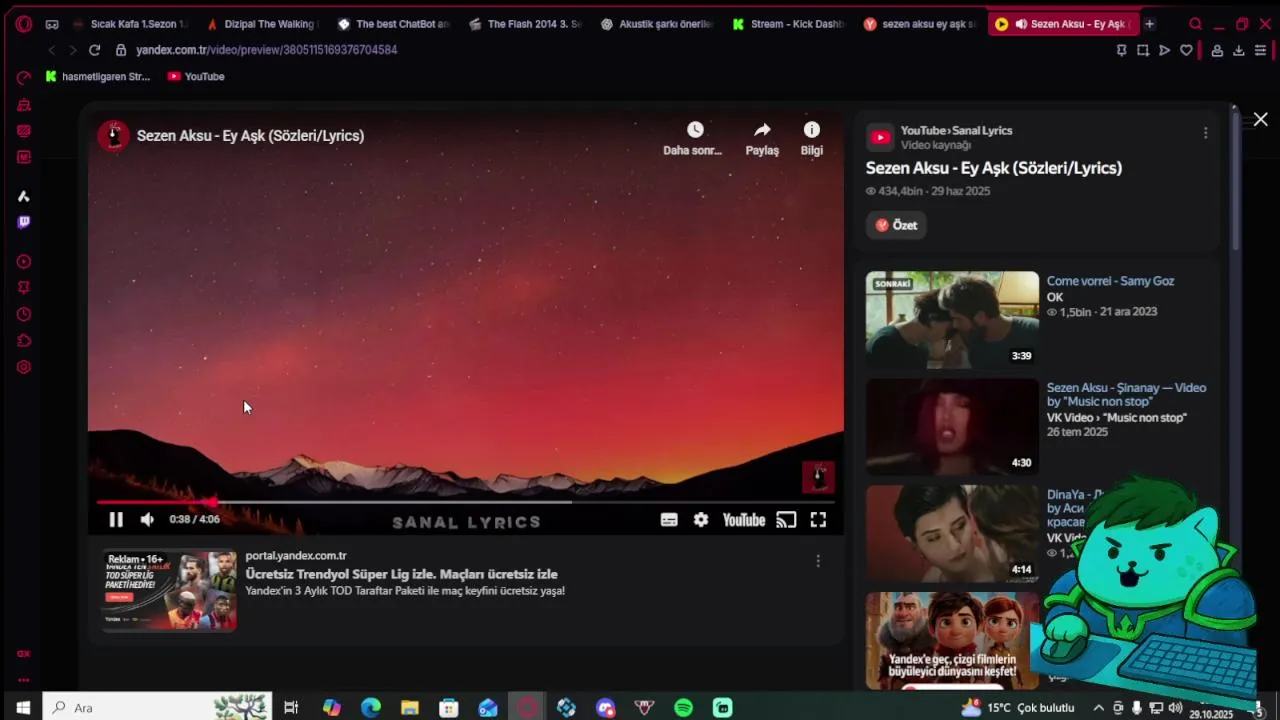Switch to sezen aksu ey aşk search tab
Viewport: 1280px width, 720px height.
tap(921, 24)
